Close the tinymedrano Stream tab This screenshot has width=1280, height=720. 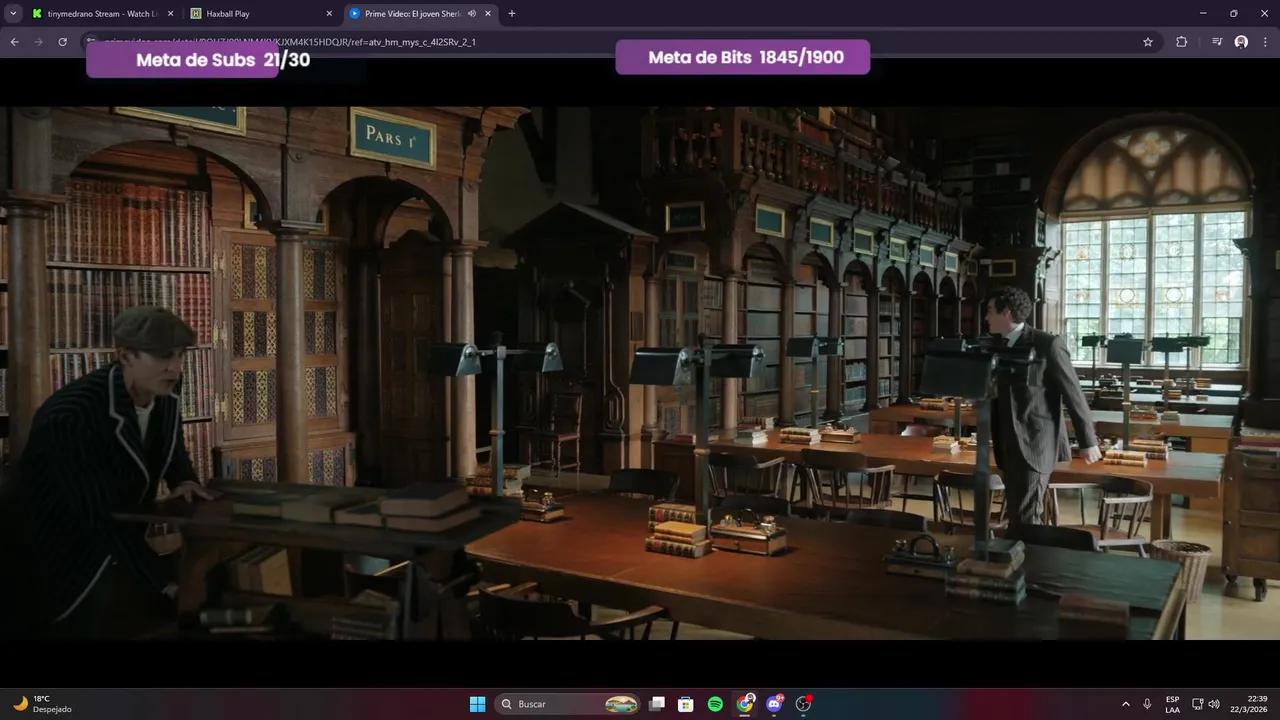coord(170,14)
